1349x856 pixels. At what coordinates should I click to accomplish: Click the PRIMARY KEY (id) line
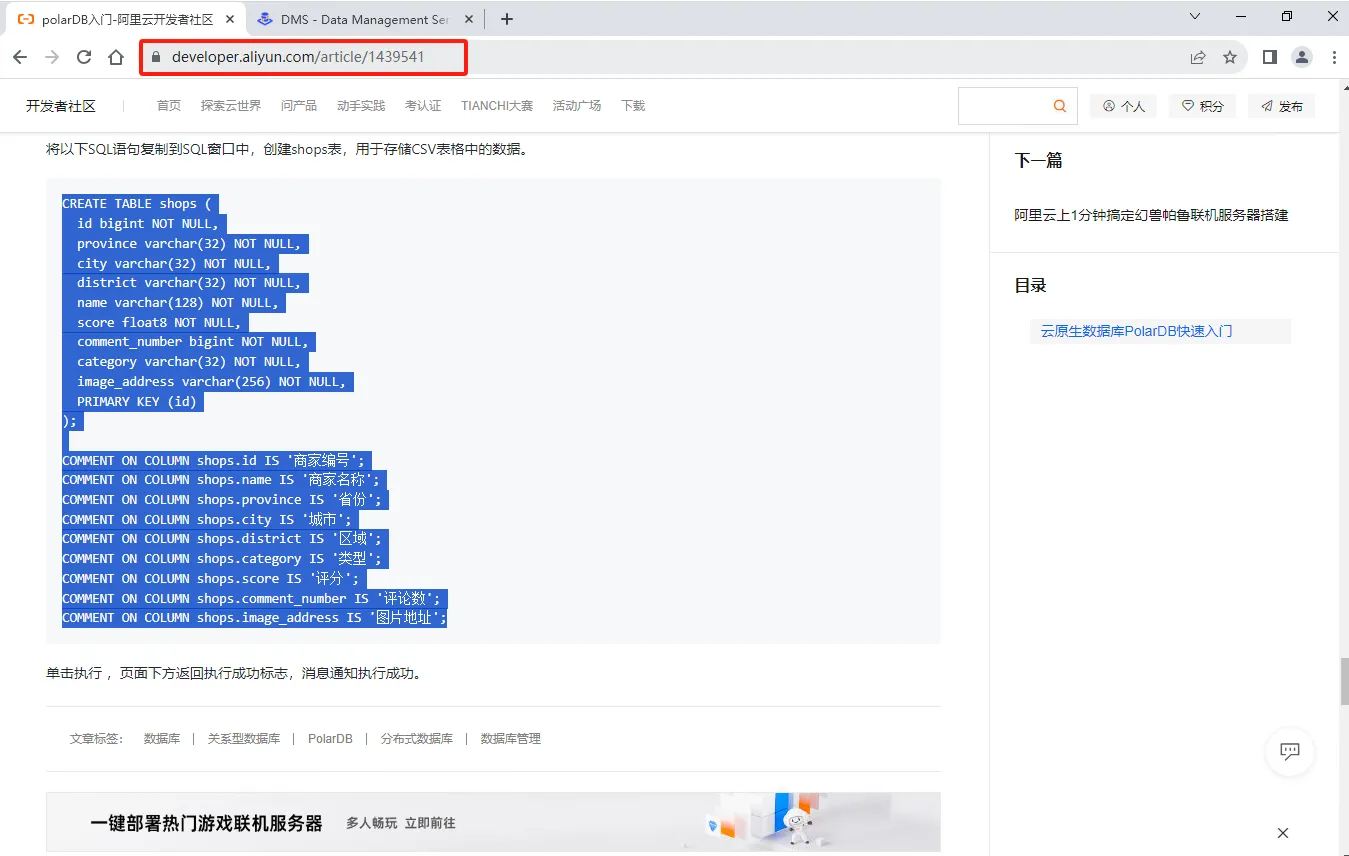pos(137,401)
